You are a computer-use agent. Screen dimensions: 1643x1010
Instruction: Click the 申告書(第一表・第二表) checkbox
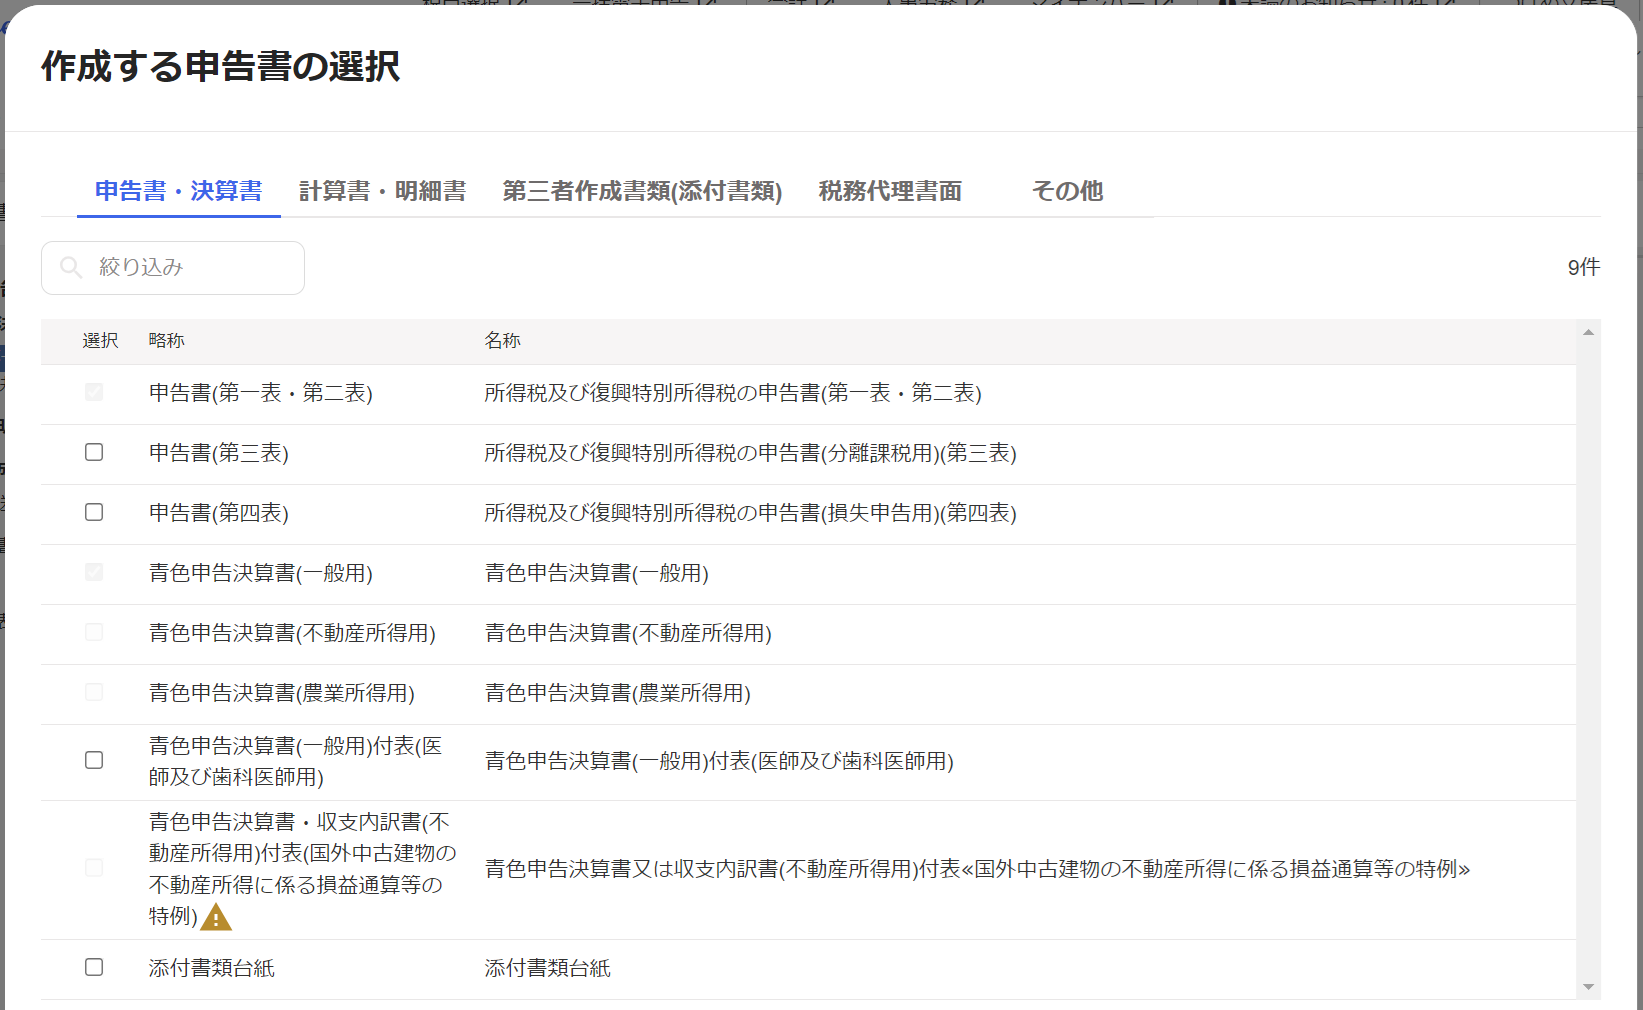point(94,392)
